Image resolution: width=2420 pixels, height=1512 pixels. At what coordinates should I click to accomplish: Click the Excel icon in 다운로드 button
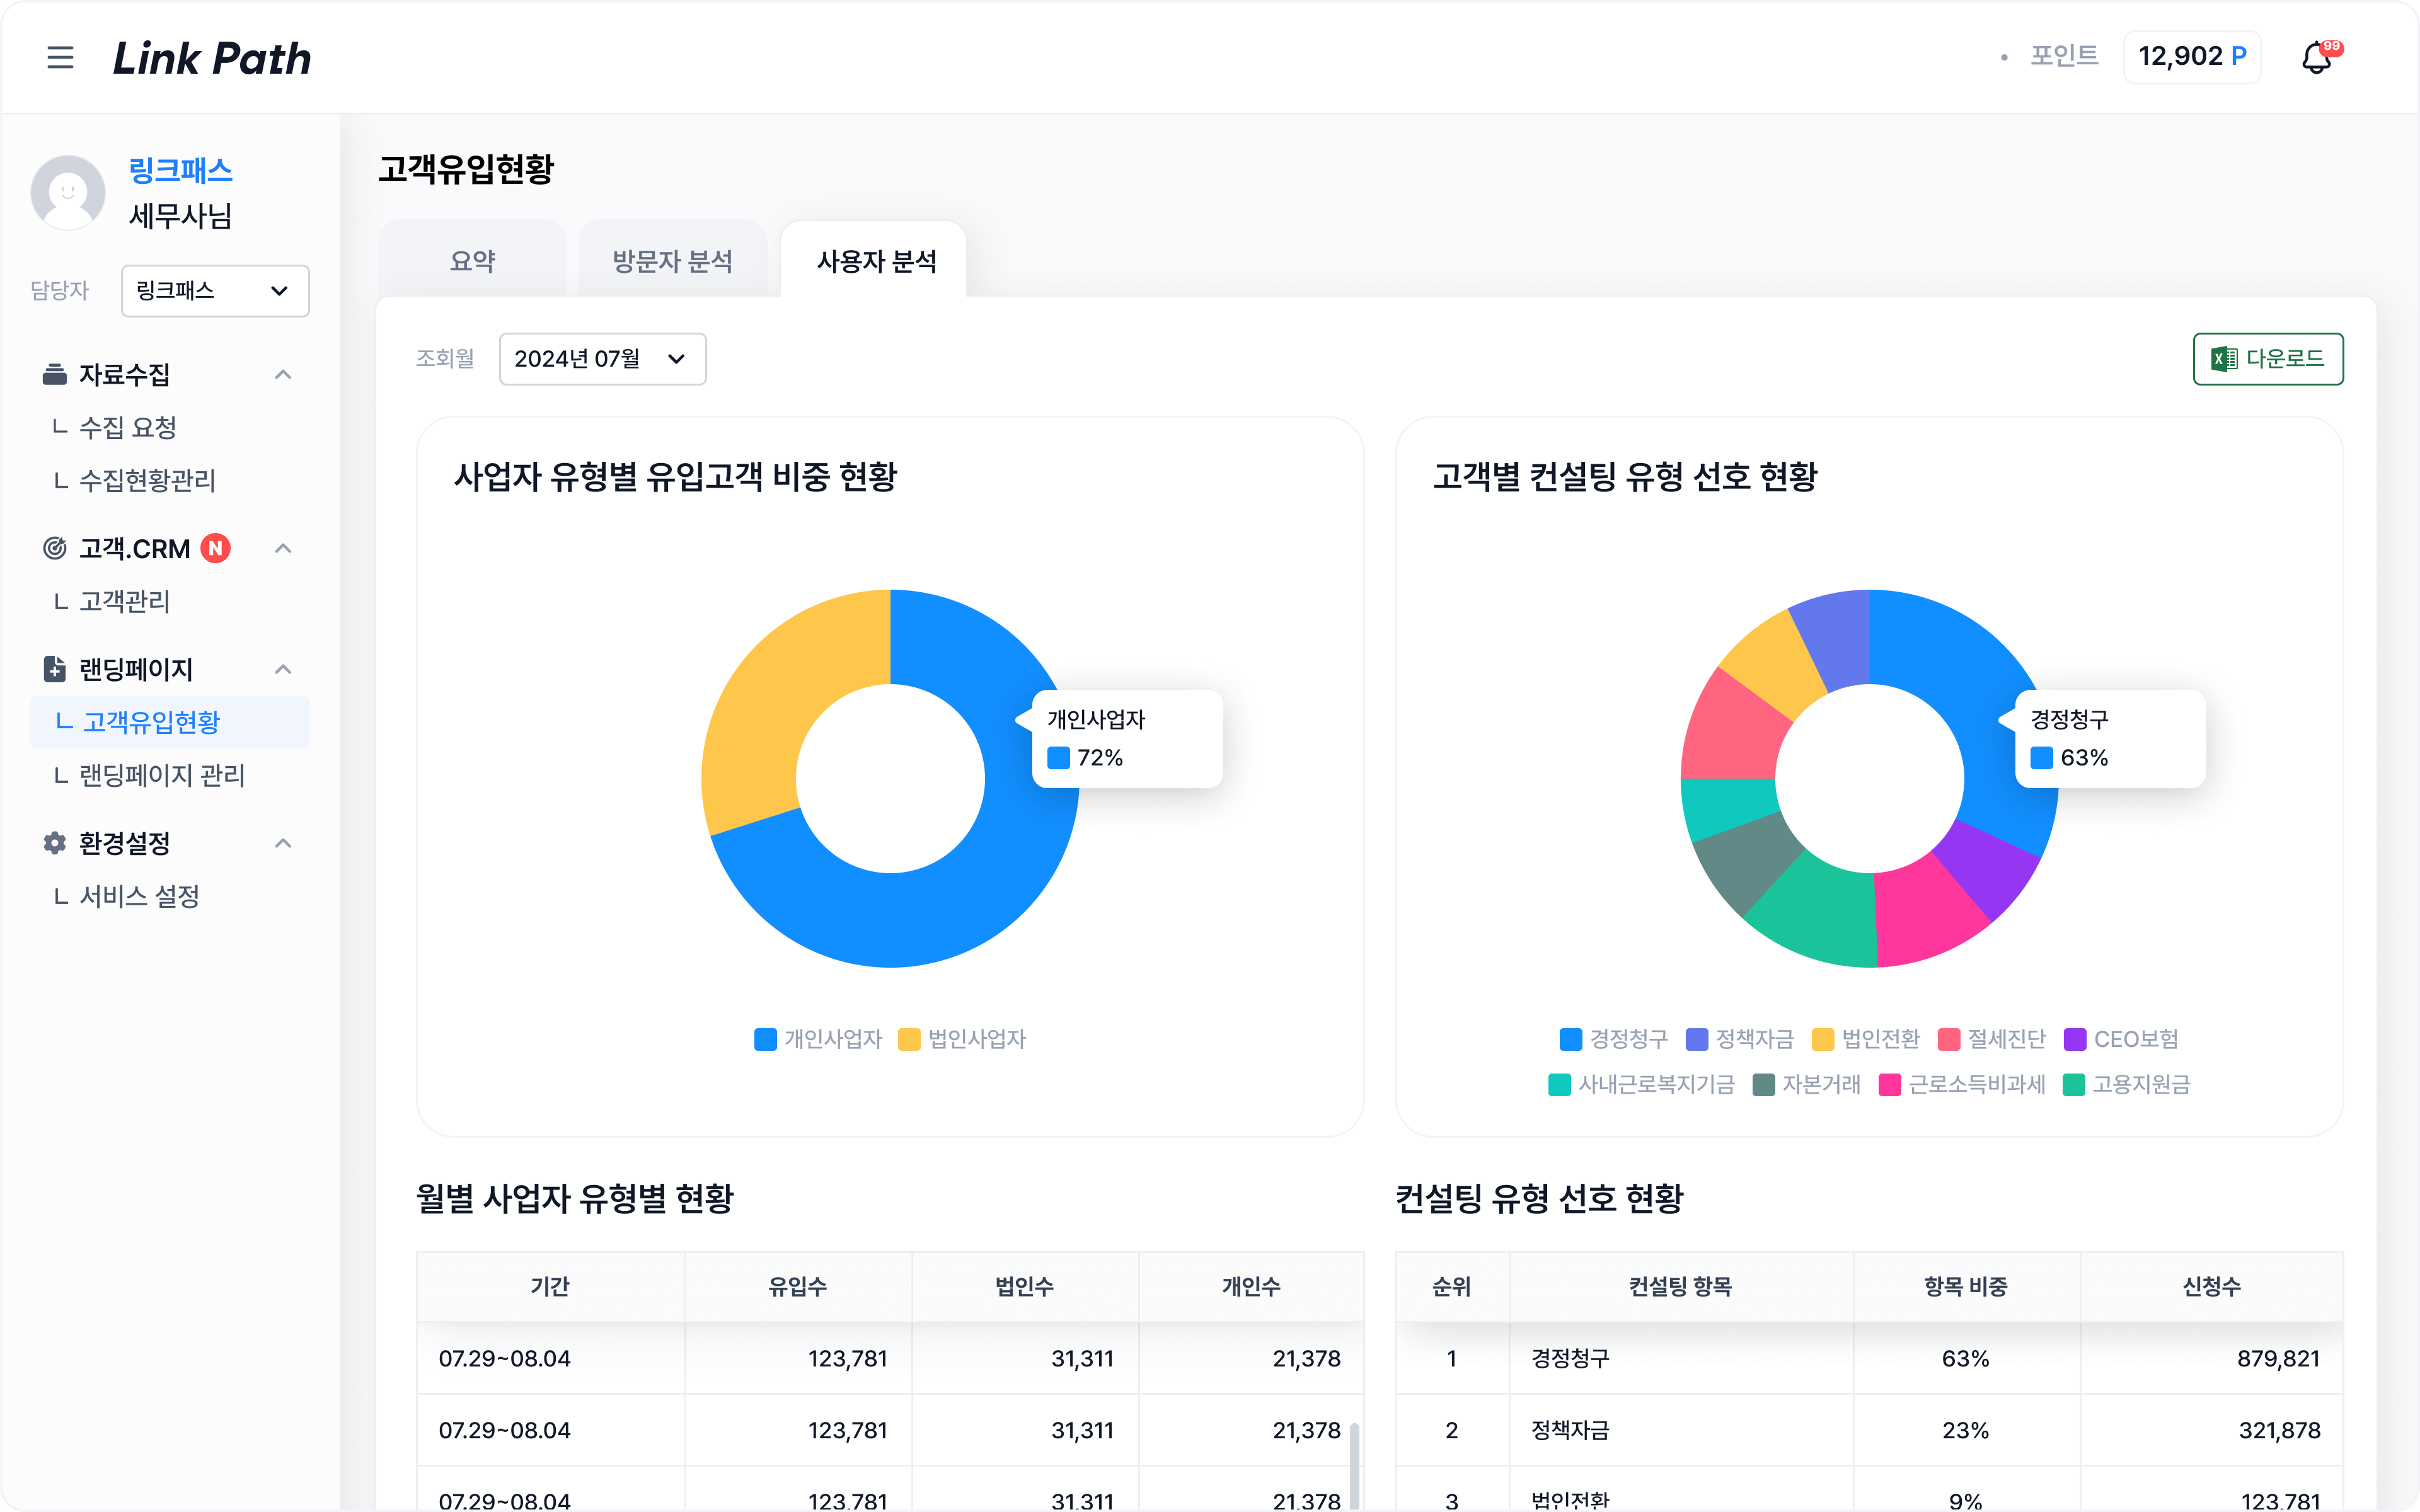[x=2225, y=359]
